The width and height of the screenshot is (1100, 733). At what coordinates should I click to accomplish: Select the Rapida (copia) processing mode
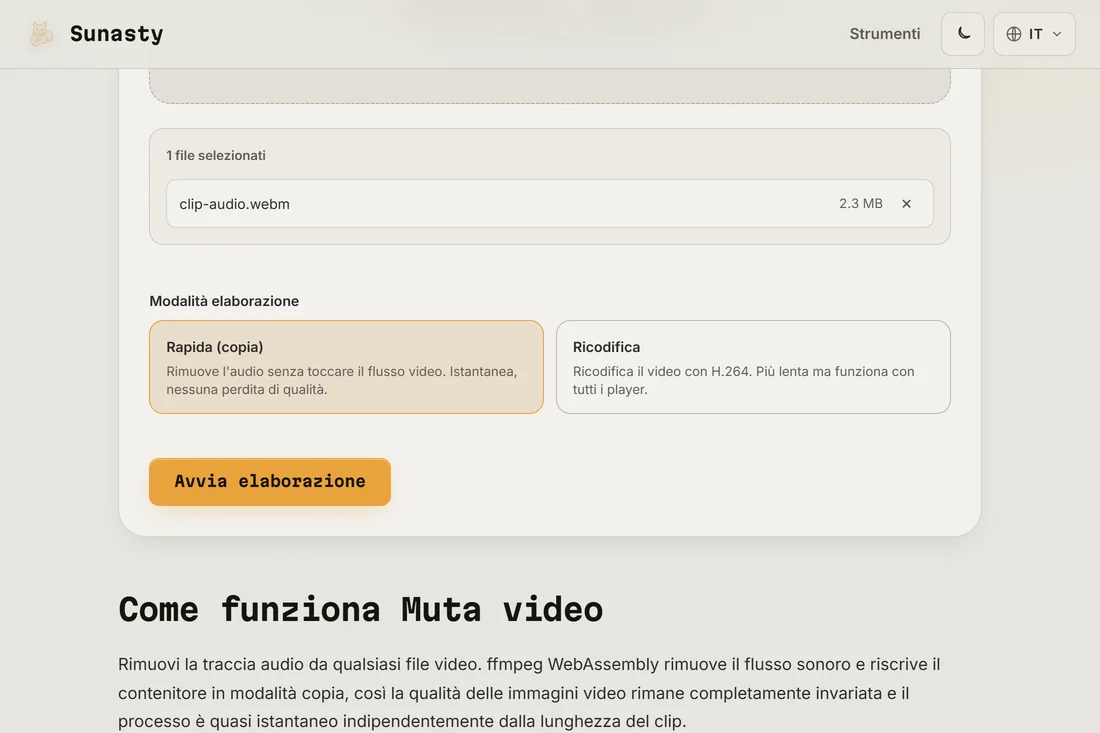tap(347, 367)
